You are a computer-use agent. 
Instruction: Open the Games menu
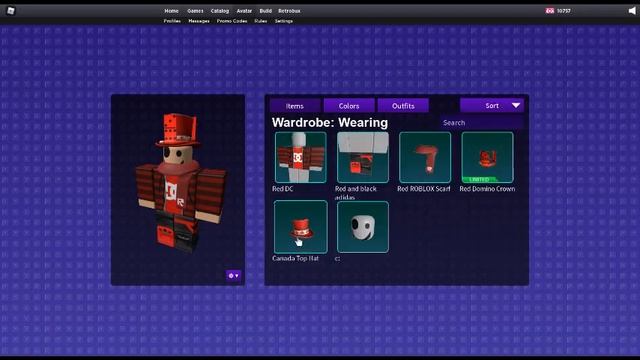(195, 11)
